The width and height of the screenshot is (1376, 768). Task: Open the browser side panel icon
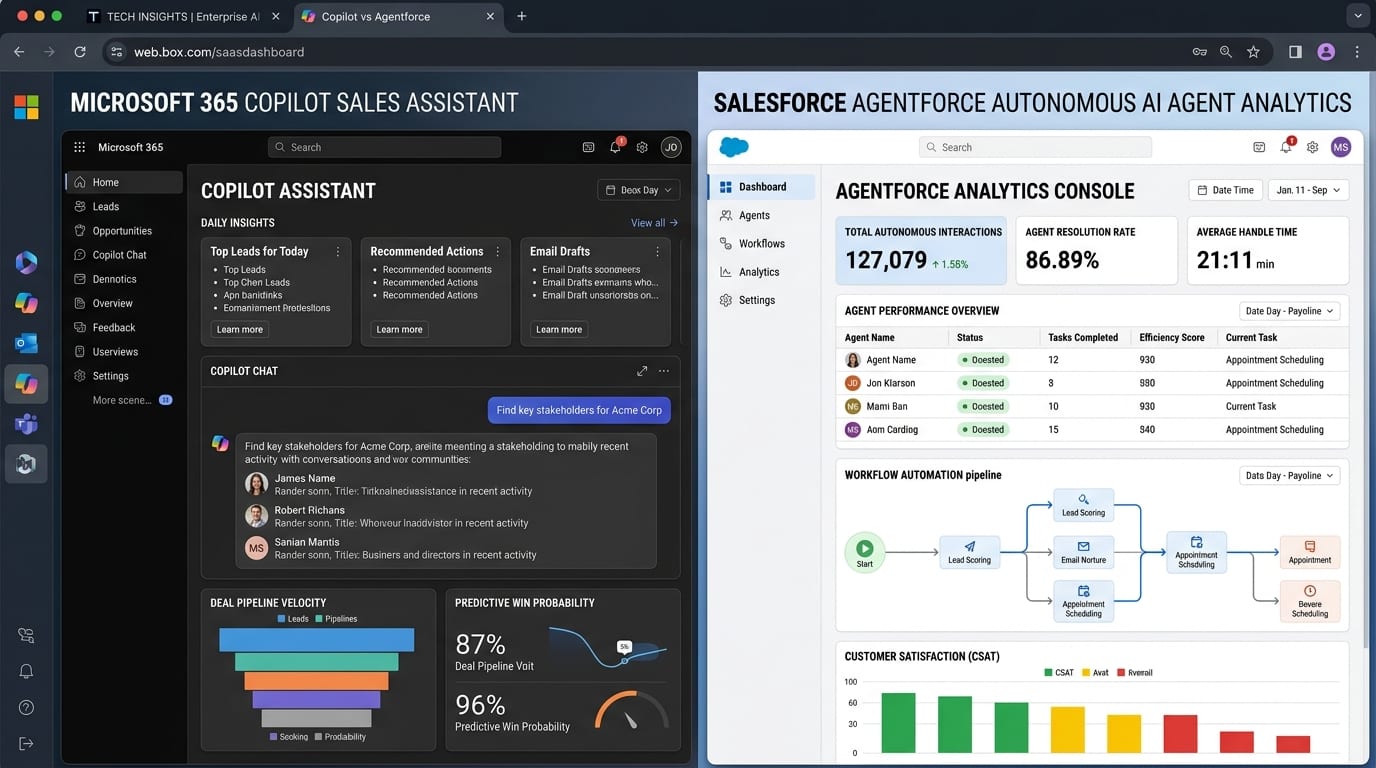pyautogui.click(x=1295, y=52)
